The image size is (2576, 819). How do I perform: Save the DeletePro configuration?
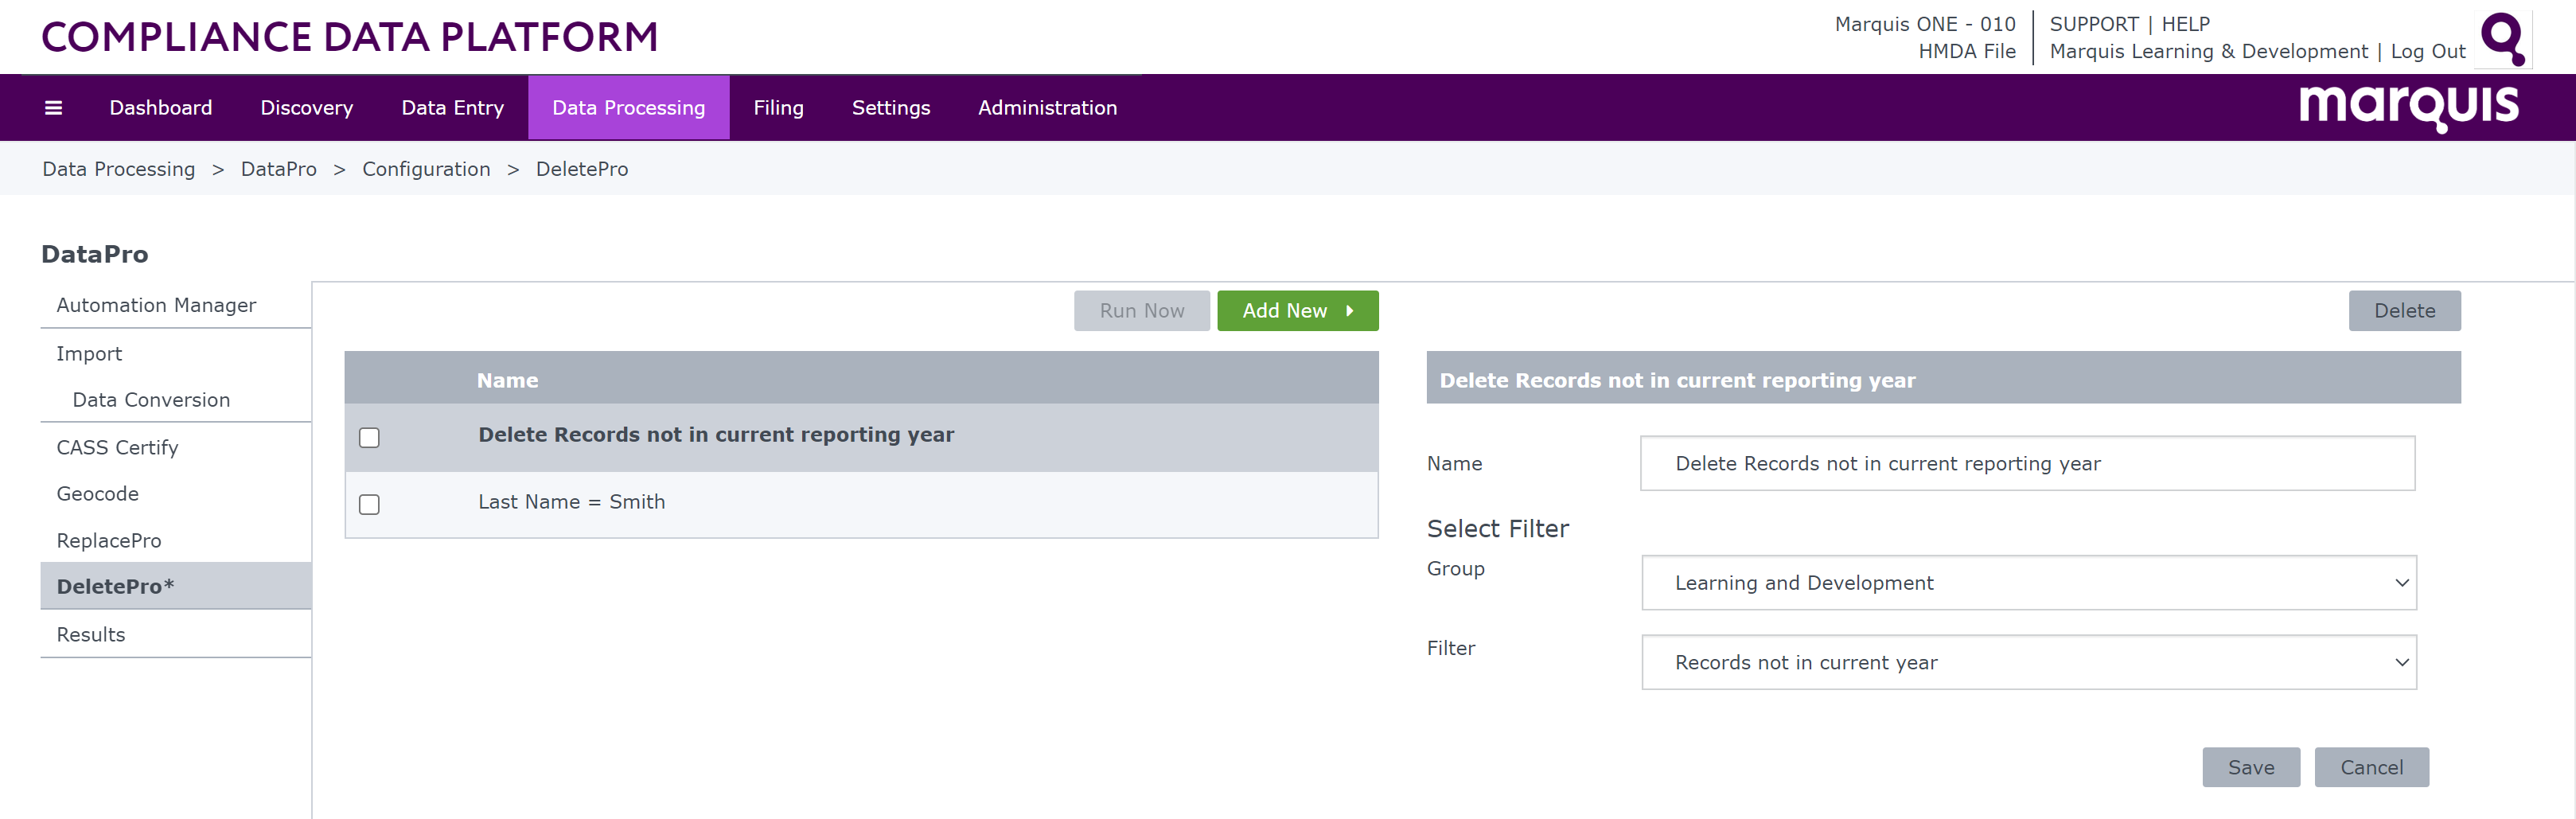click(2251, 767)
